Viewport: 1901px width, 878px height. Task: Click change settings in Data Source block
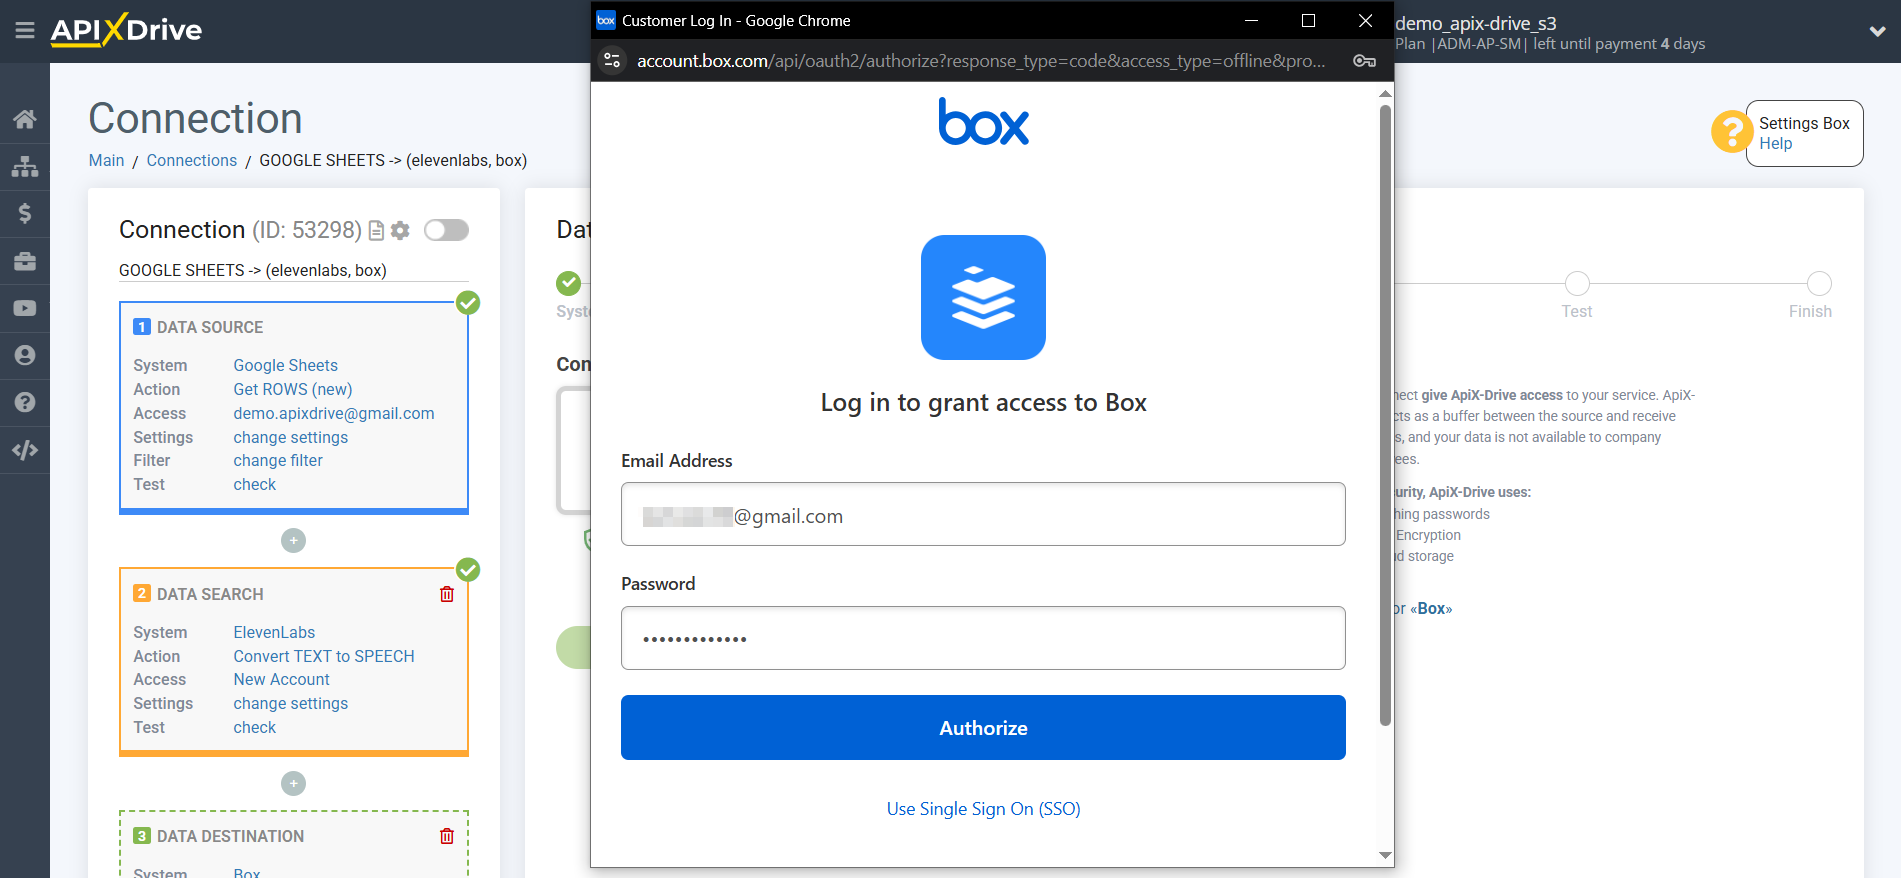point(290,437)
